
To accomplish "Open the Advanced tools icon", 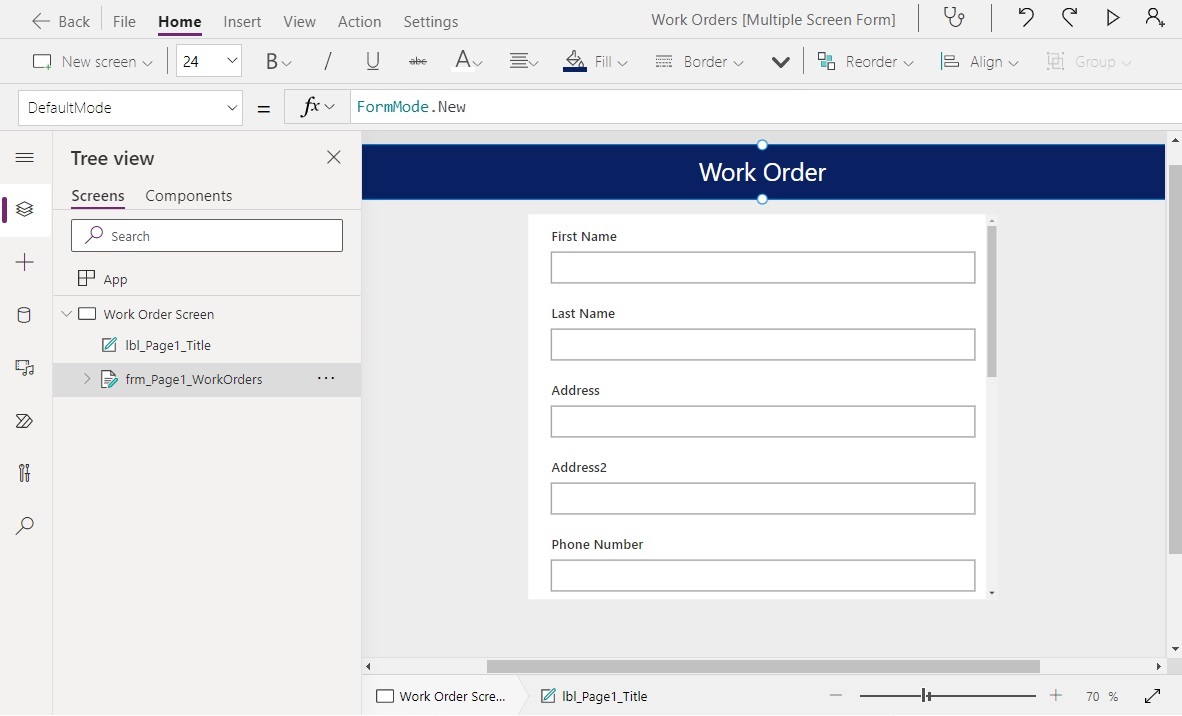I will [25, 473].
